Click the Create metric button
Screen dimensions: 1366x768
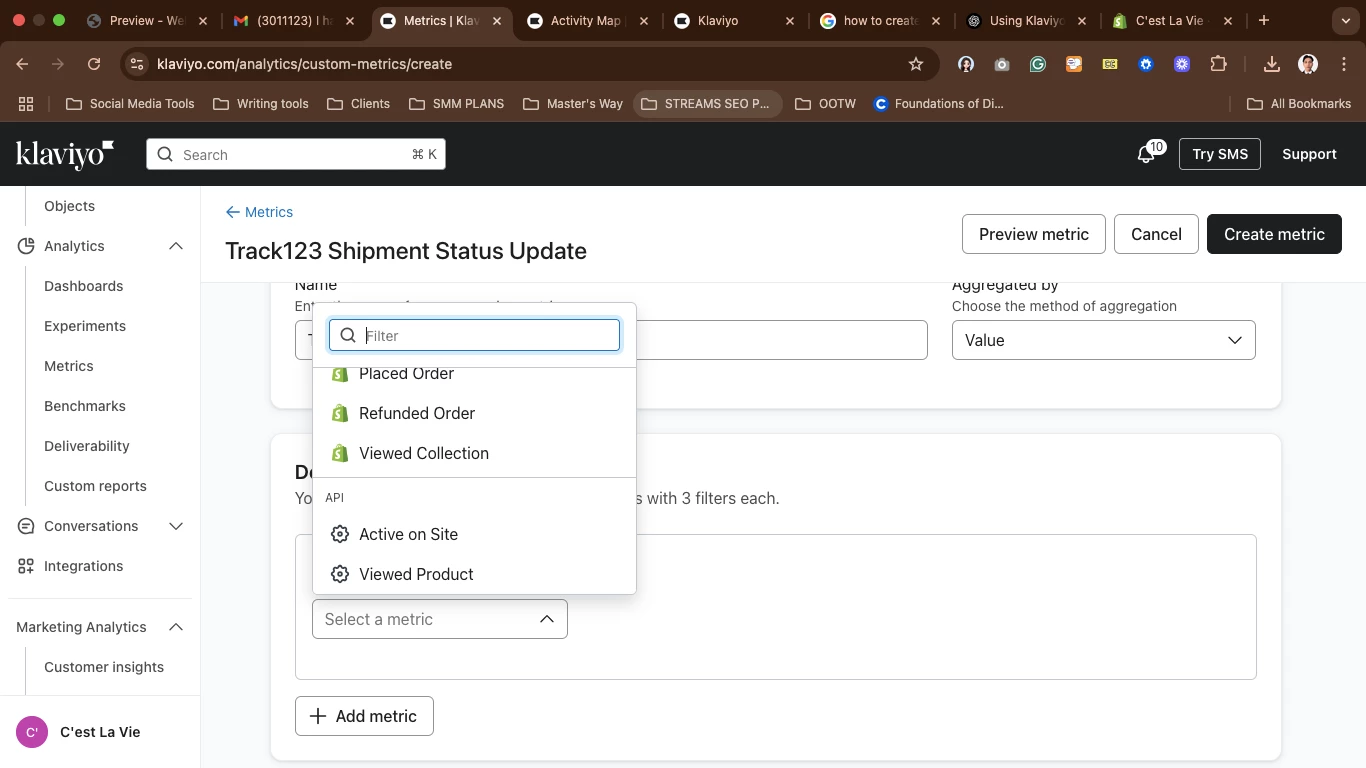click(x=1274, y=234)
